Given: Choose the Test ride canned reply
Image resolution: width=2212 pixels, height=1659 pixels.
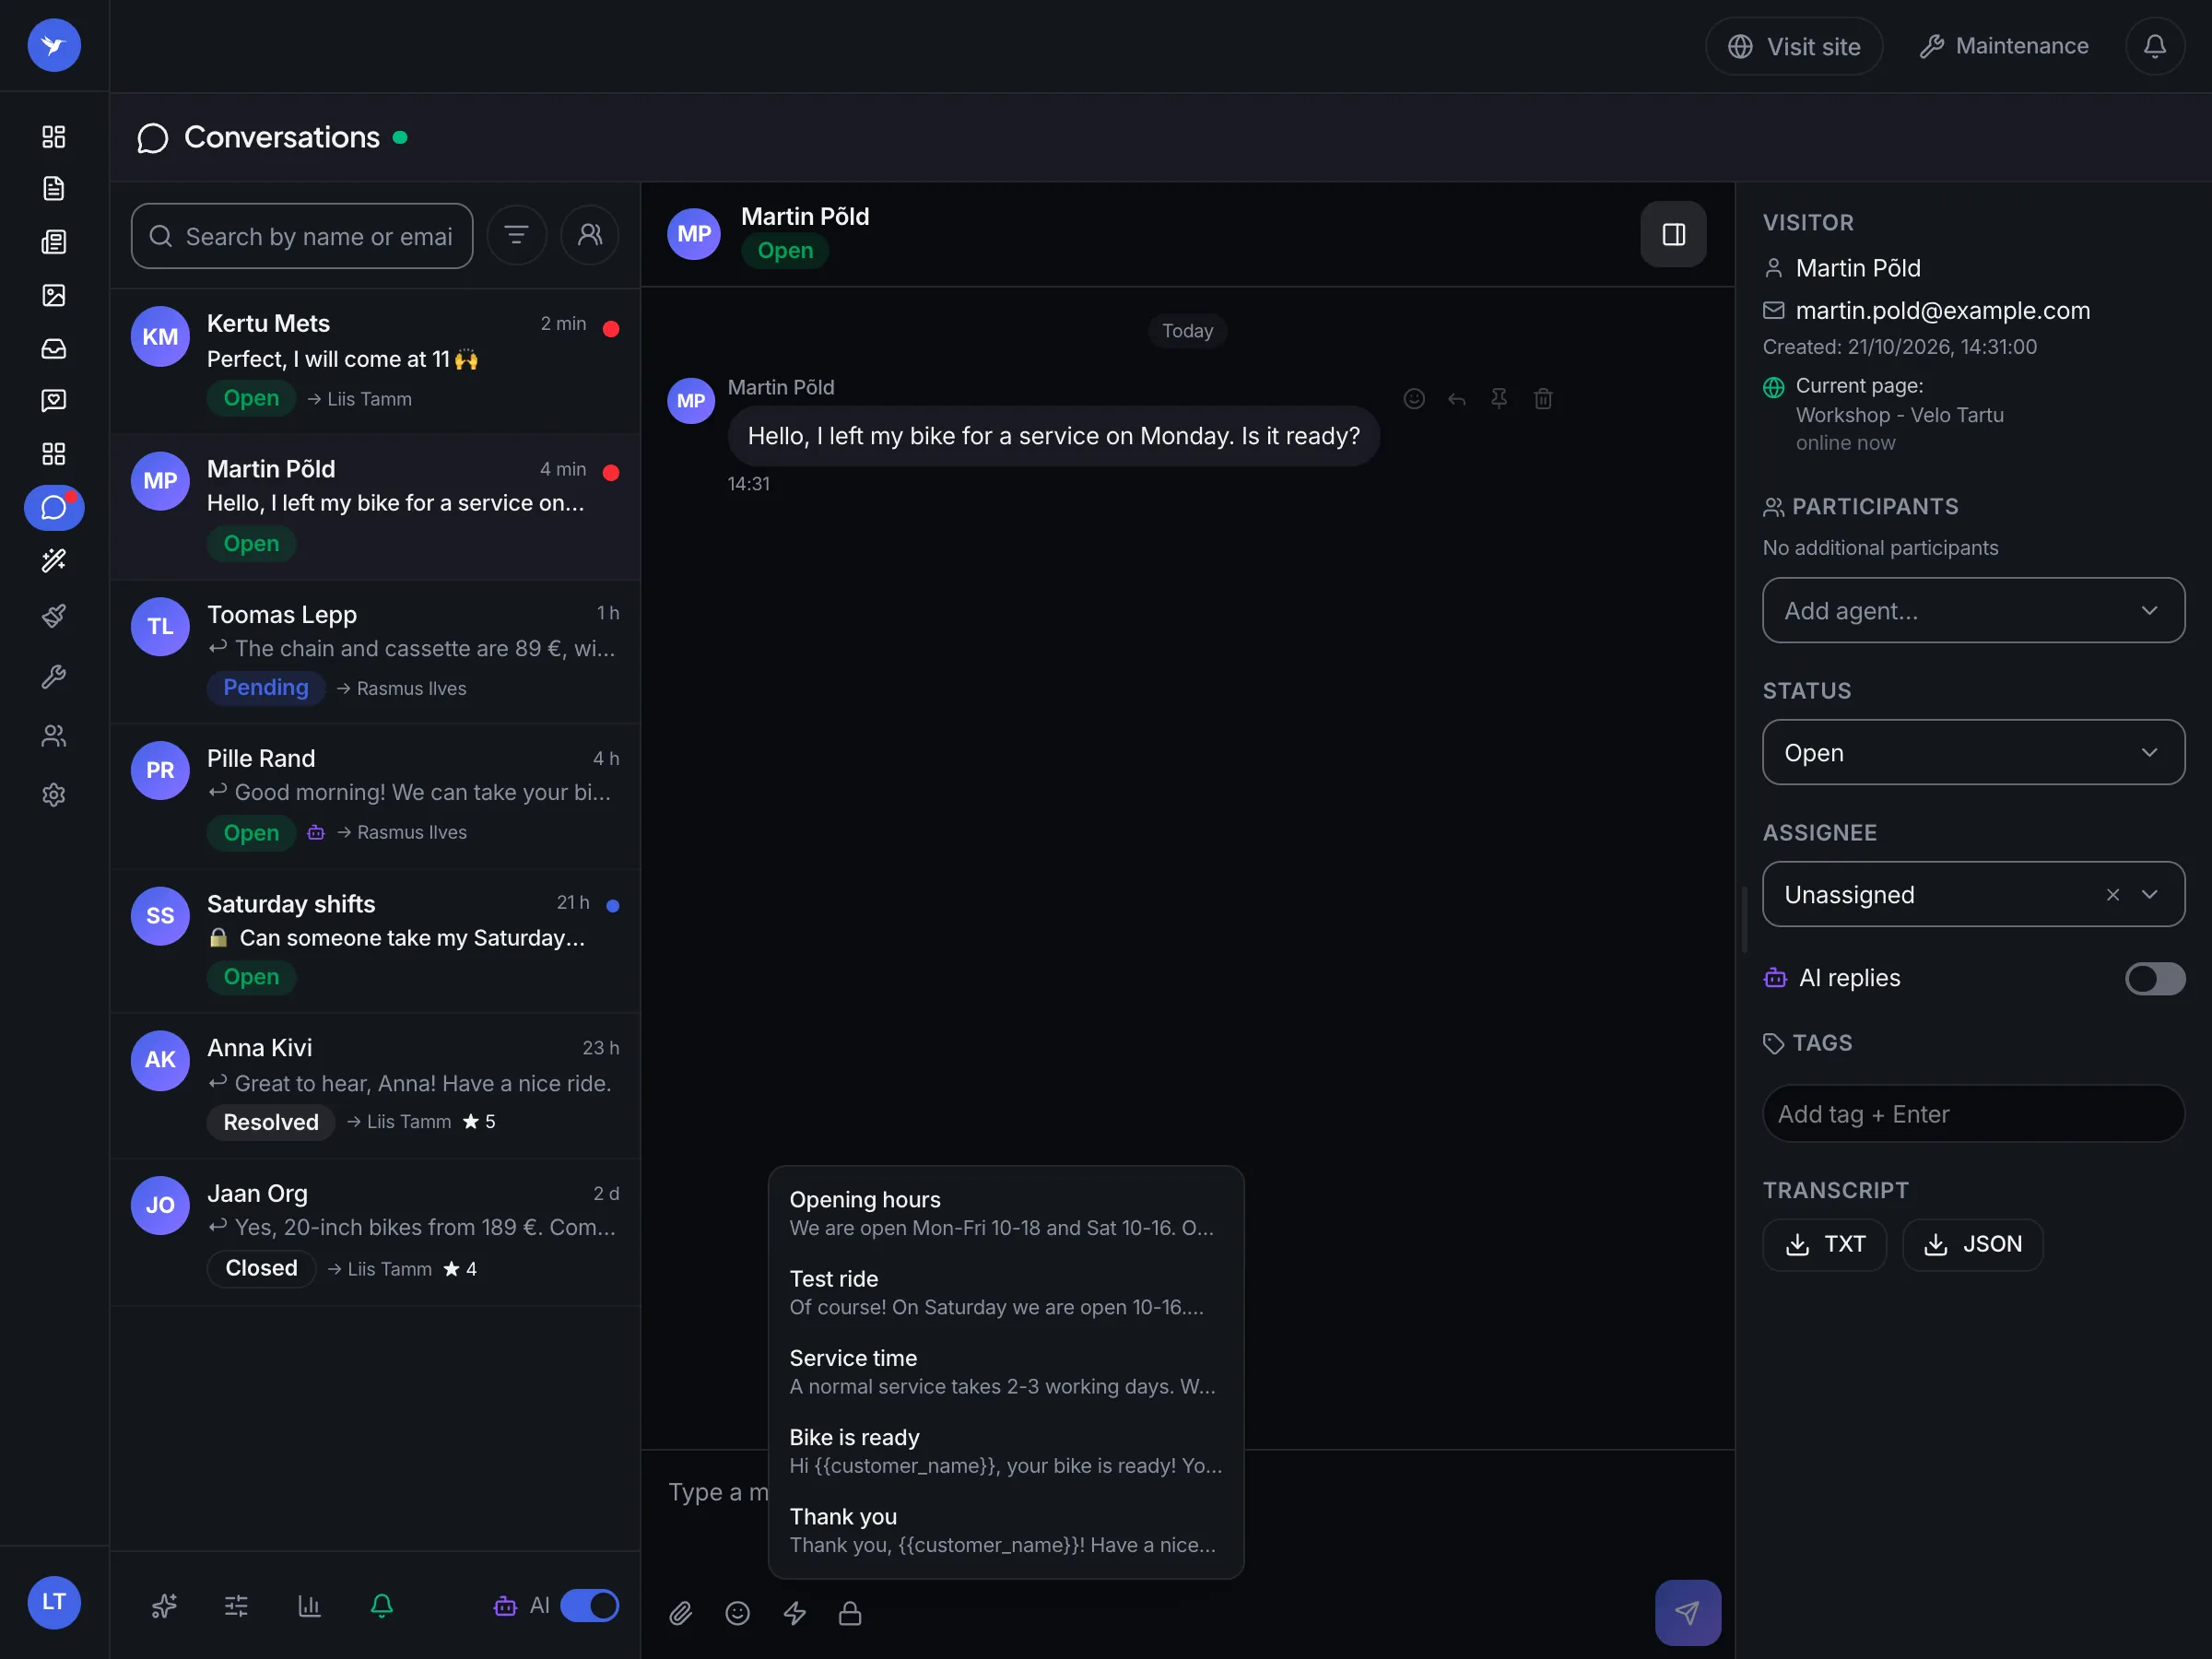Looking at the screenshot, I should pyautogui.click(x=1006, y=1292).
